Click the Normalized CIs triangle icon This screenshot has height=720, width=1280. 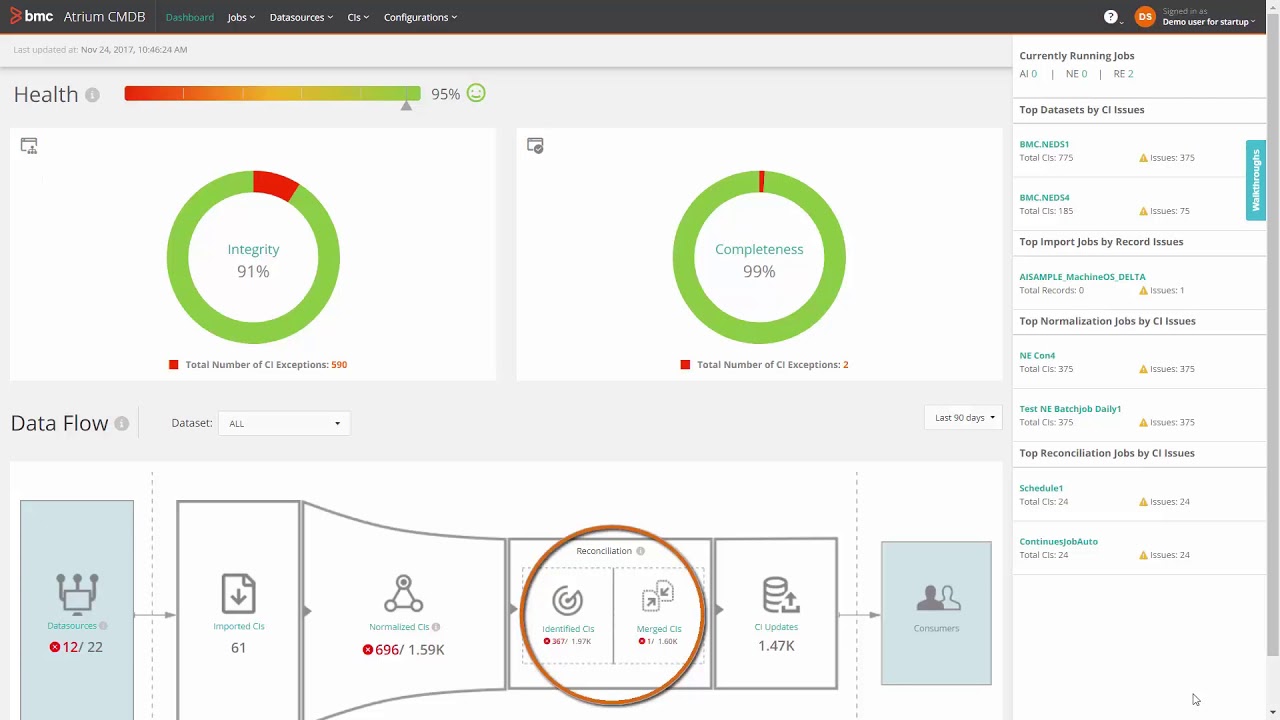point(403,593)
